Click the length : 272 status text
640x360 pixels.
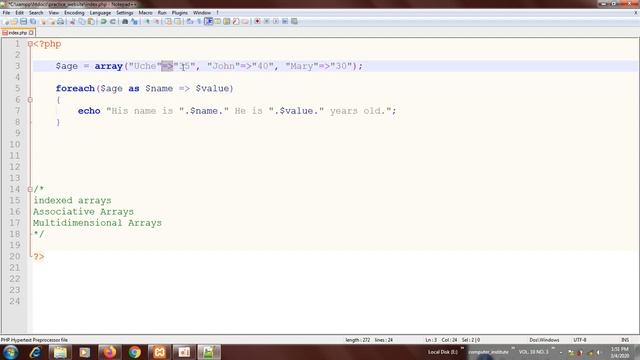(358, 340)
